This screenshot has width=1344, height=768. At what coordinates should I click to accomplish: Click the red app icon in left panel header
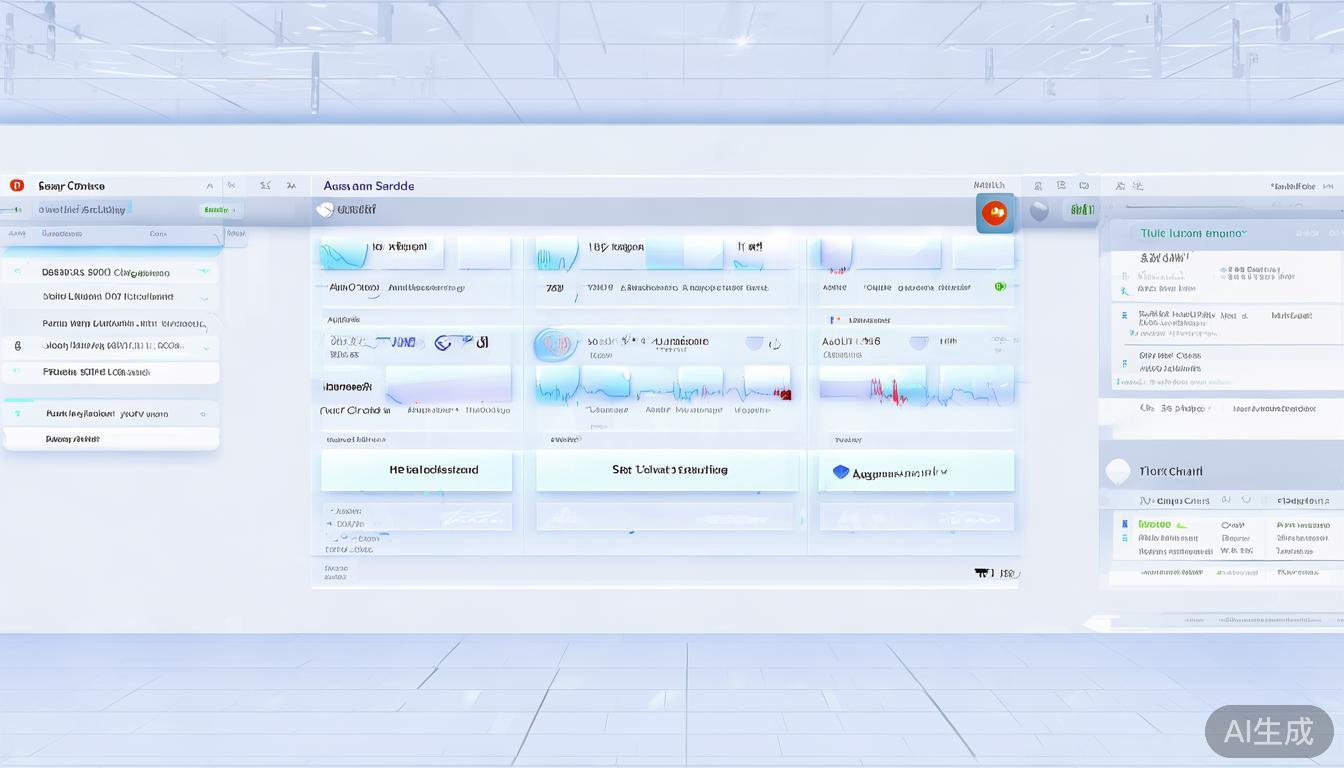tap(17, 185)
